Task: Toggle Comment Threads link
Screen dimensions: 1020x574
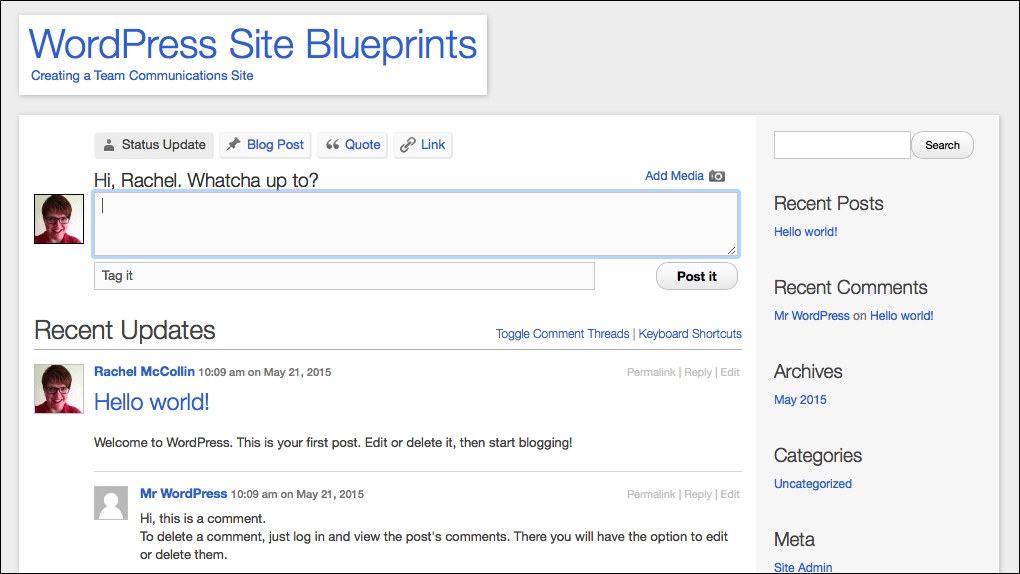Action: 562,334
